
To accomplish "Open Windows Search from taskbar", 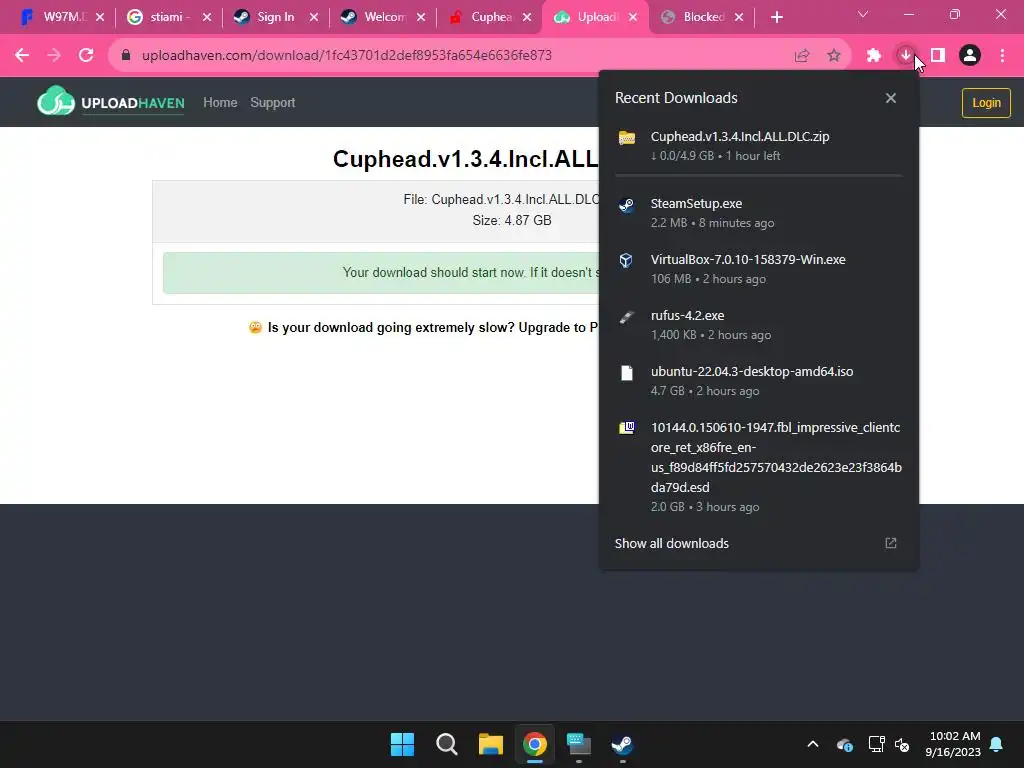I will click(447, 744).
